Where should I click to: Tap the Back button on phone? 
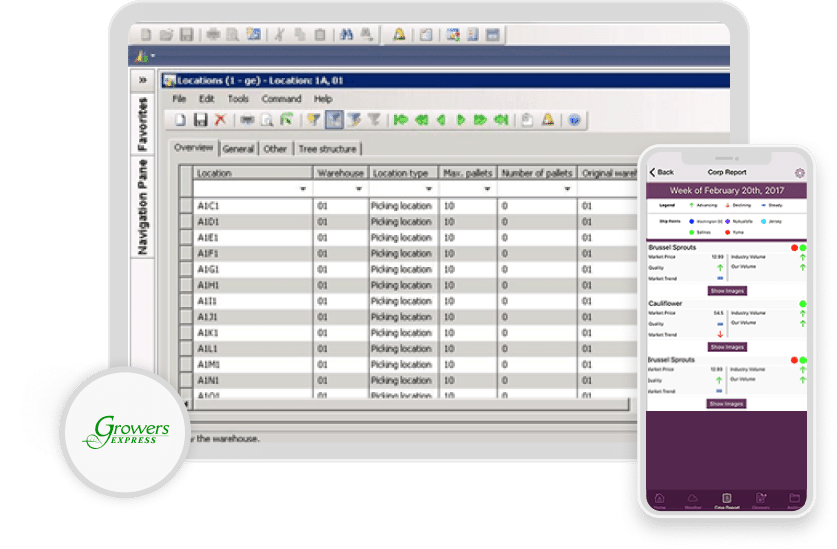click(x=661, y=173)
